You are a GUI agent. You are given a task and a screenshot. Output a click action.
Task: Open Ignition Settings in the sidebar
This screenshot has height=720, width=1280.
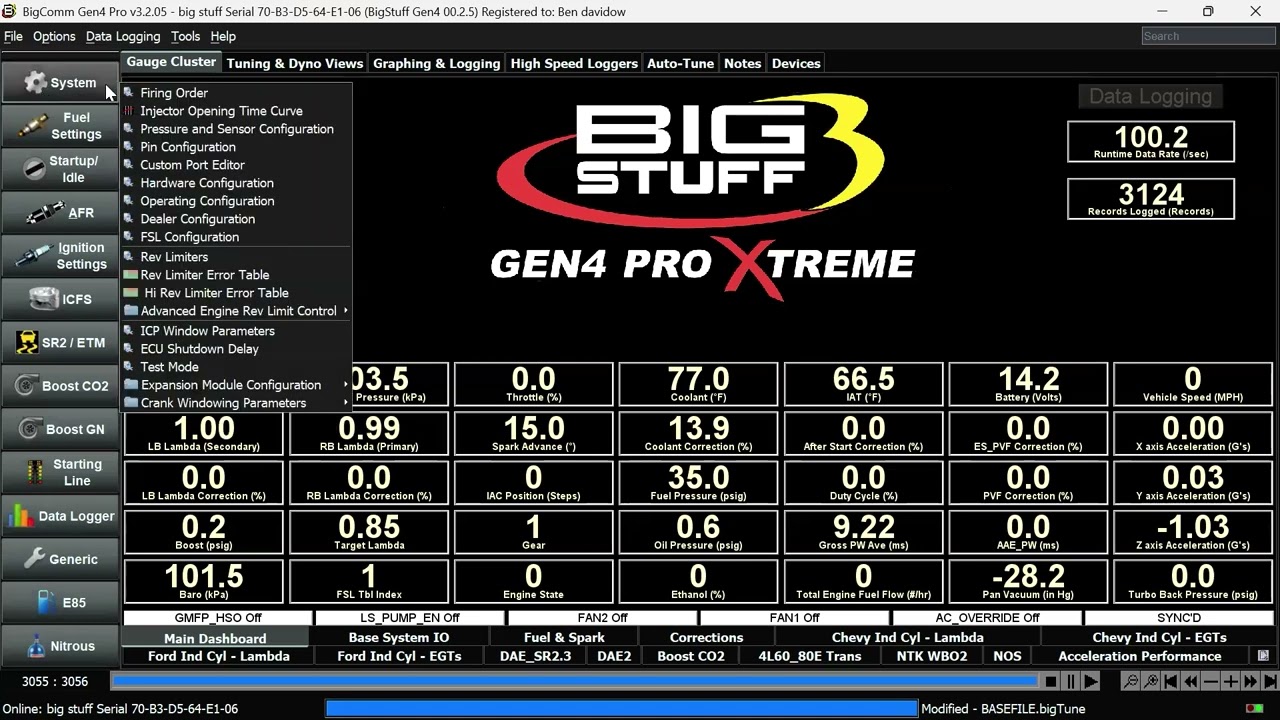[x=60, y=256]
